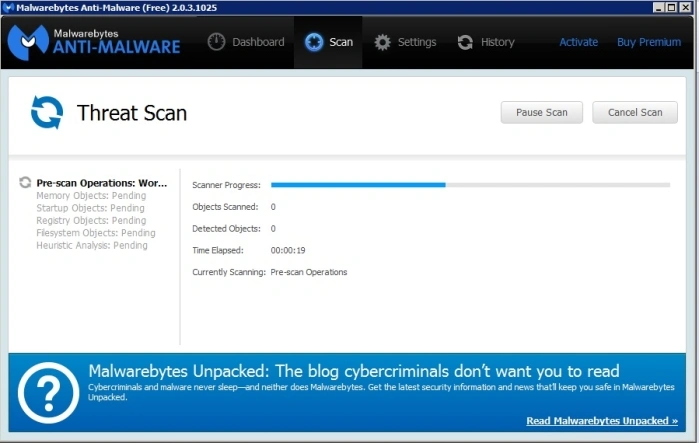
Task: Click the Threat Scan refresh icon
Action: [x=47, y=112]
